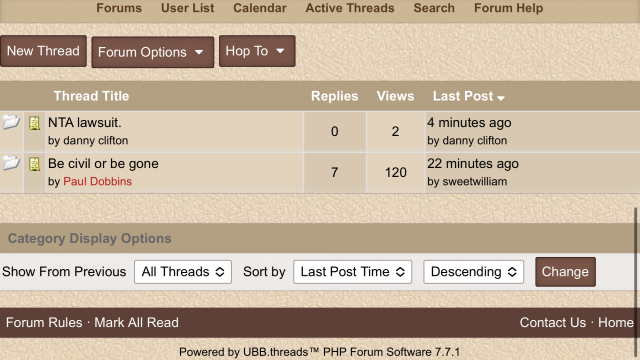The height and width of the screenshot is (360, 640).
Task: Open the Be civil or be gone thread
Action: pyautogui.click(x=103, y=164)
